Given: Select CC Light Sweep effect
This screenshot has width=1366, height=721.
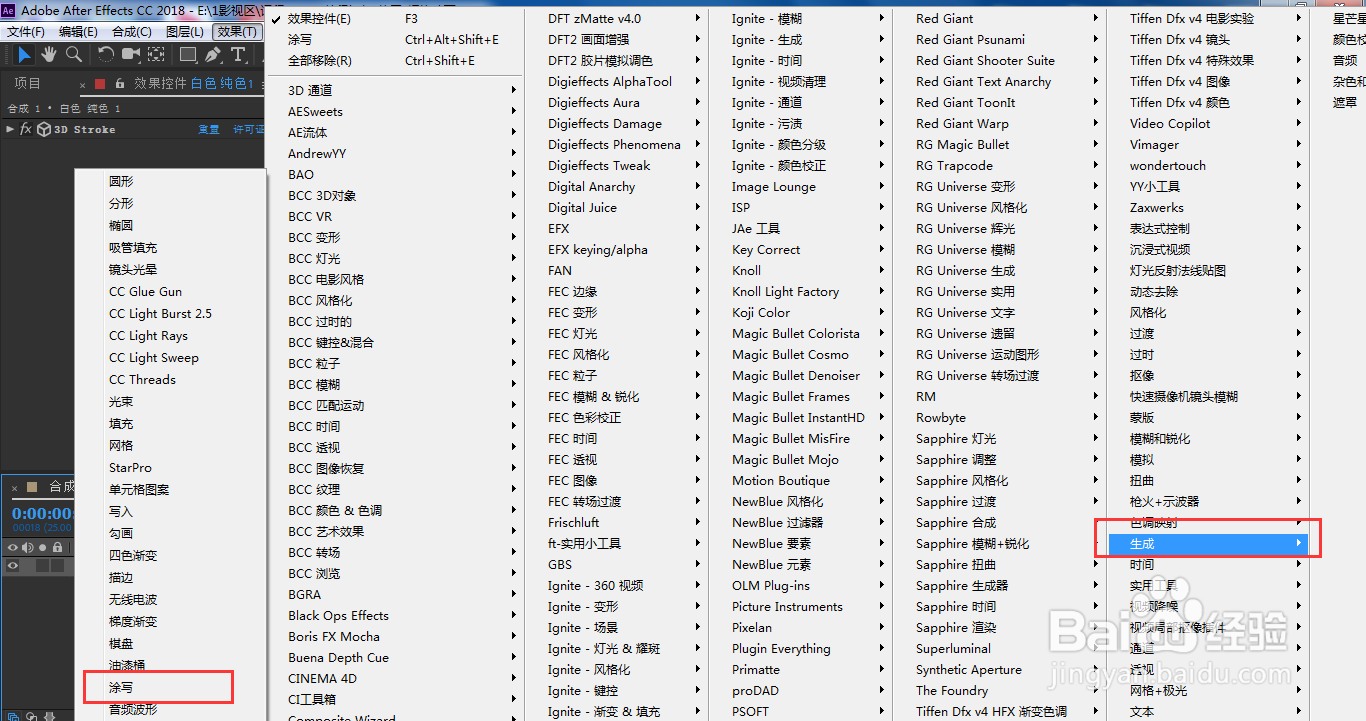Looking at the screenshot, I should (x=170, y=357).
